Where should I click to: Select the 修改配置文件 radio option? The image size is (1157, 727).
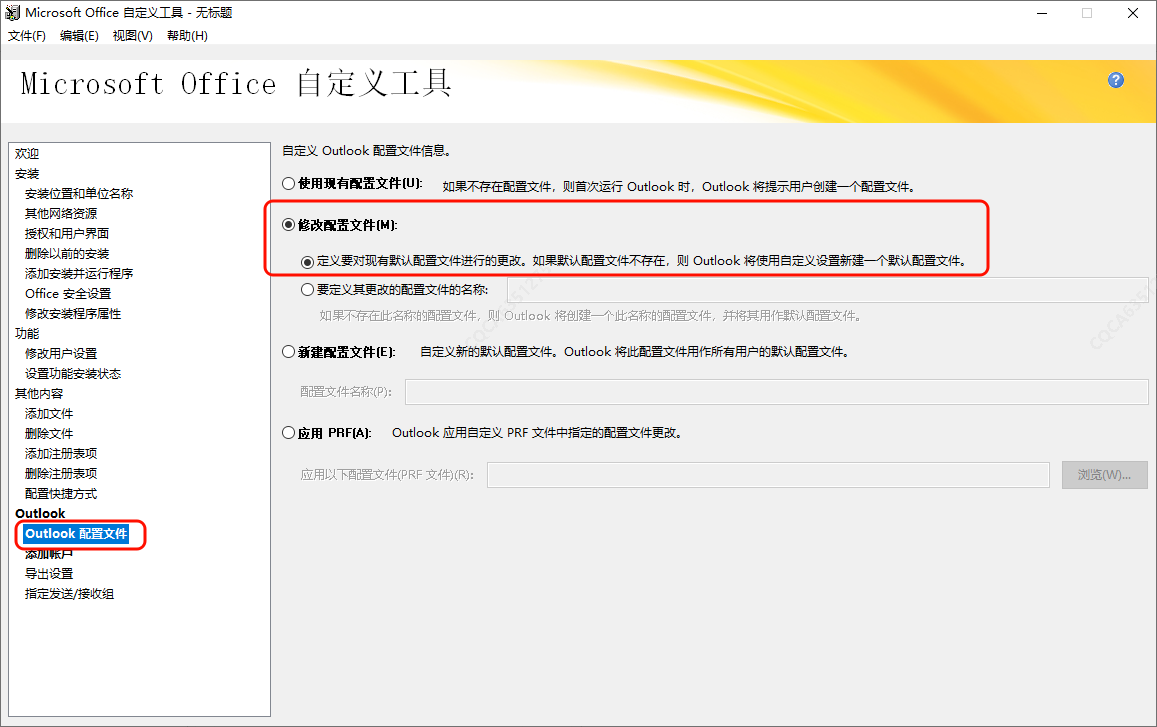(289, 226)
